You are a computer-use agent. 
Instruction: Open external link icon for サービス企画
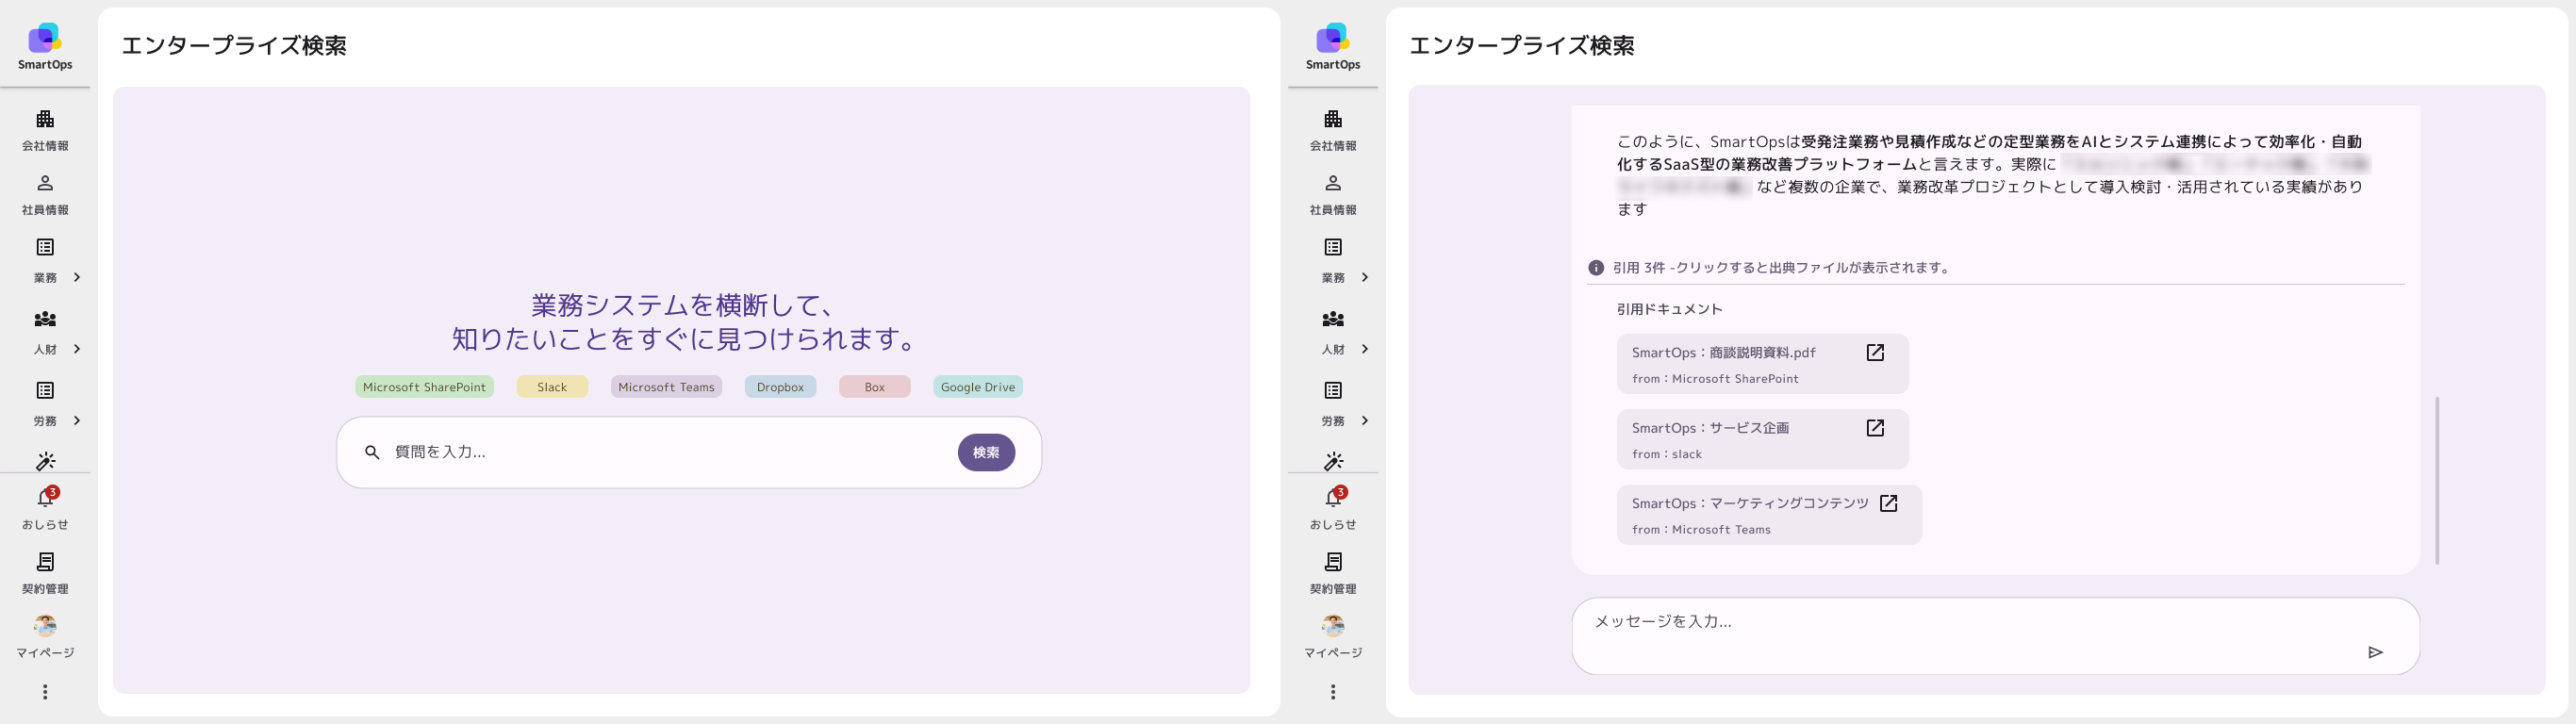1875,428
